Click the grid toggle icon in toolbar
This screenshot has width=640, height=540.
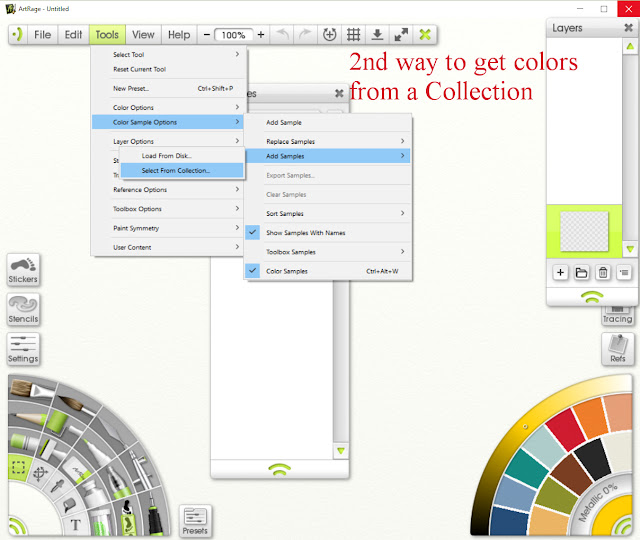click(353, 35)
